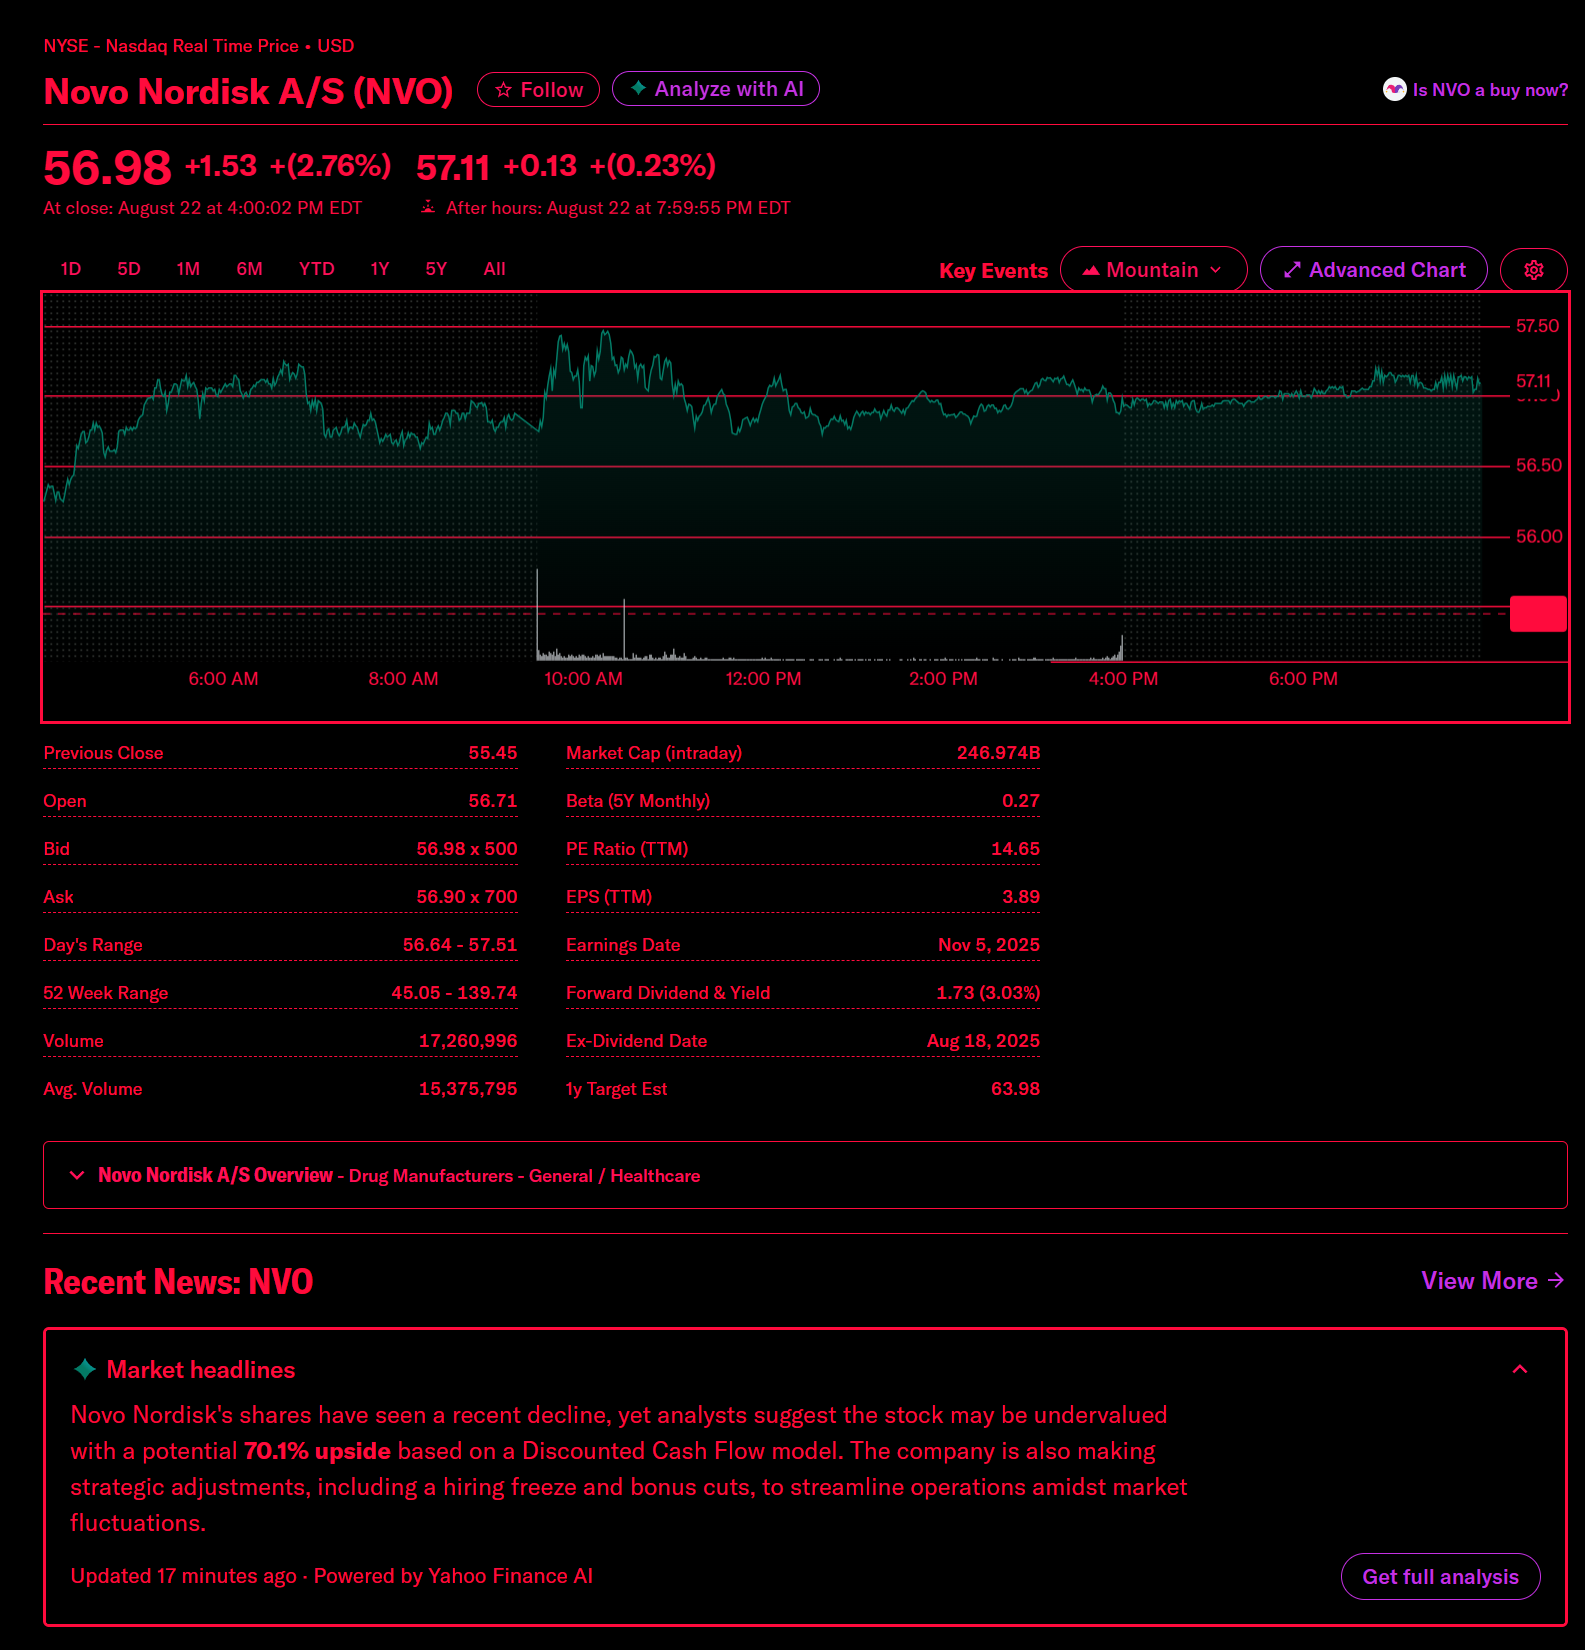Viewport: 1585px width, 1650px height.
Task: Open chart settings gear icon
Action: point(1534,270)
